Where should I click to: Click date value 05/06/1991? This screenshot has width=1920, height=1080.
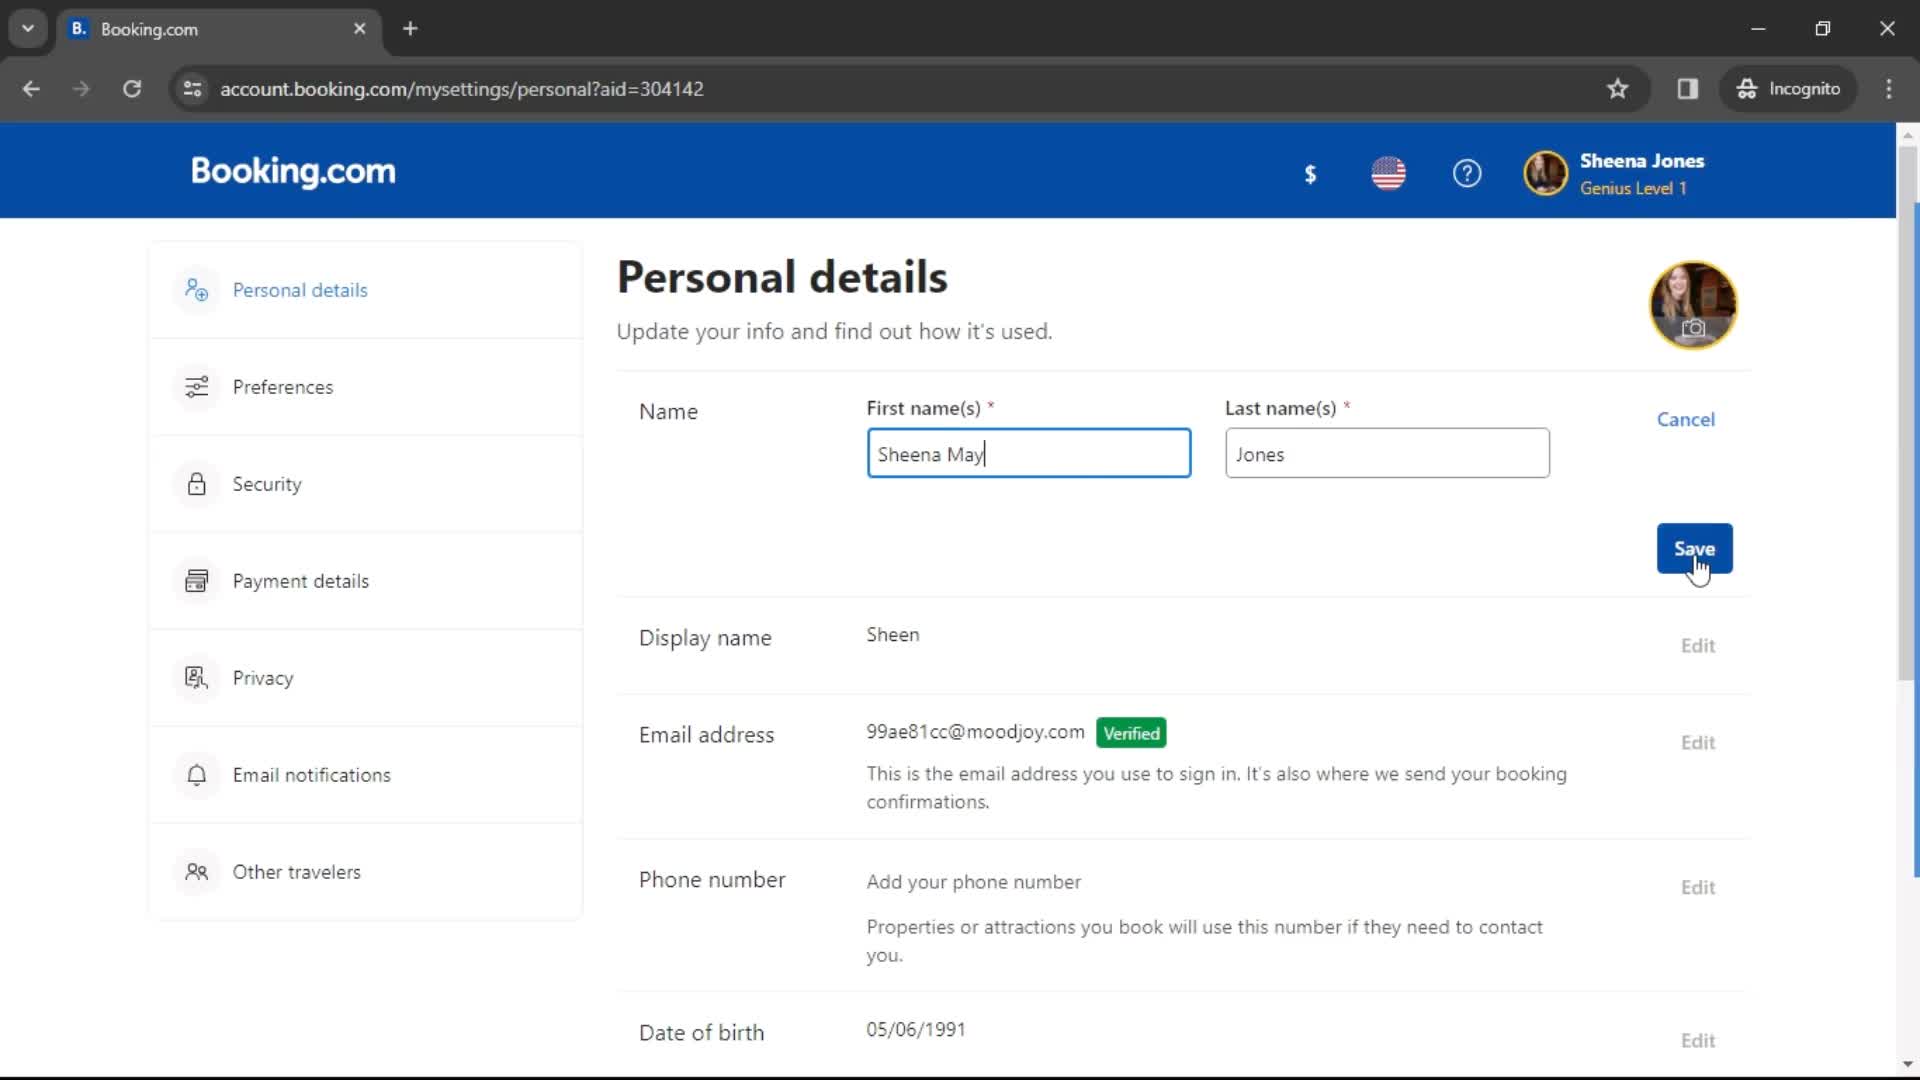(x=915, y=1030)
